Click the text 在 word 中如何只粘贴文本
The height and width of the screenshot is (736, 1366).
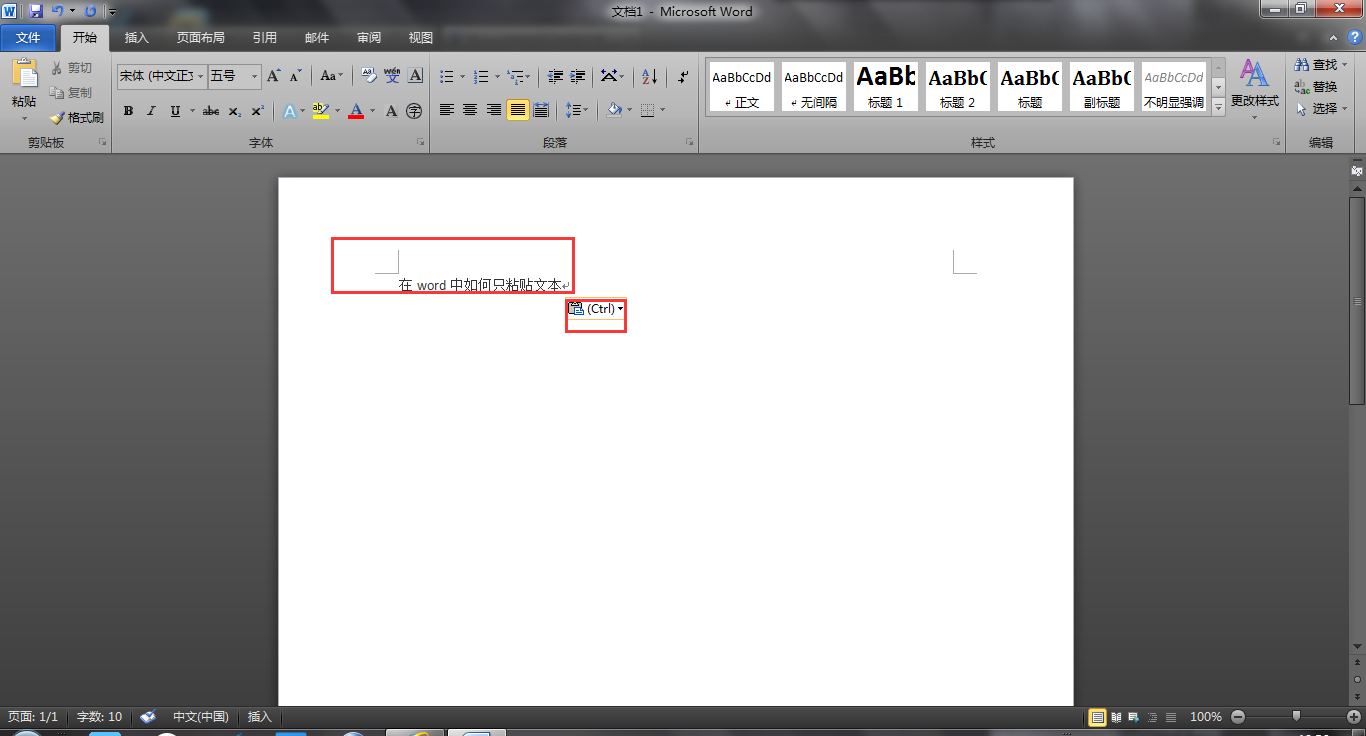(480, 285)
